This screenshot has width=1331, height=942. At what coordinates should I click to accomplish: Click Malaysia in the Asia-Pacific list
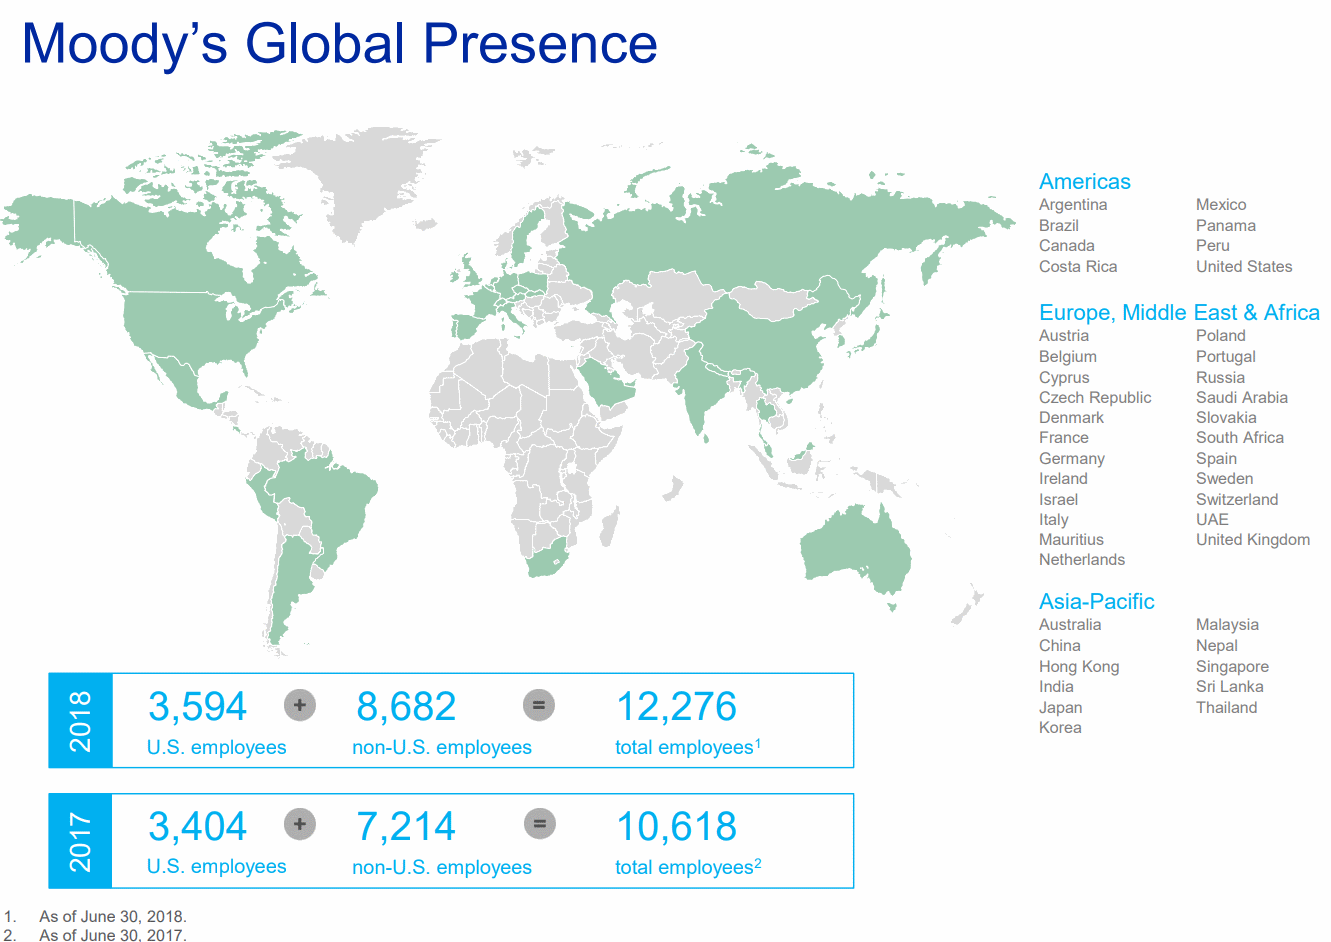[1227, 625]
